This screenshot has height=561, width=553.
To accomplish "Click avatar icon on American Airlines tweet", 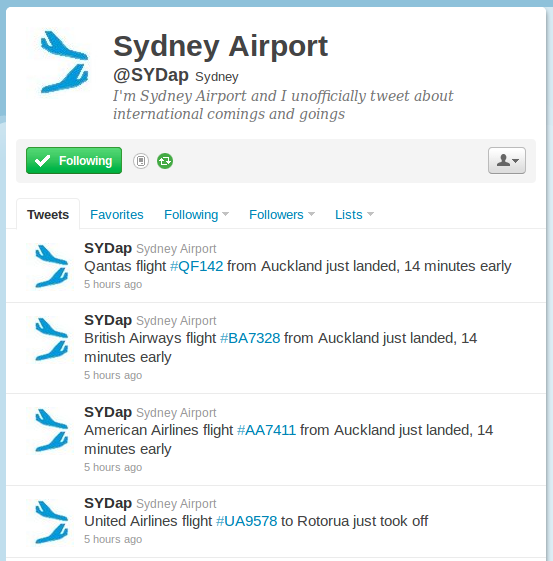I will (51, 430).
